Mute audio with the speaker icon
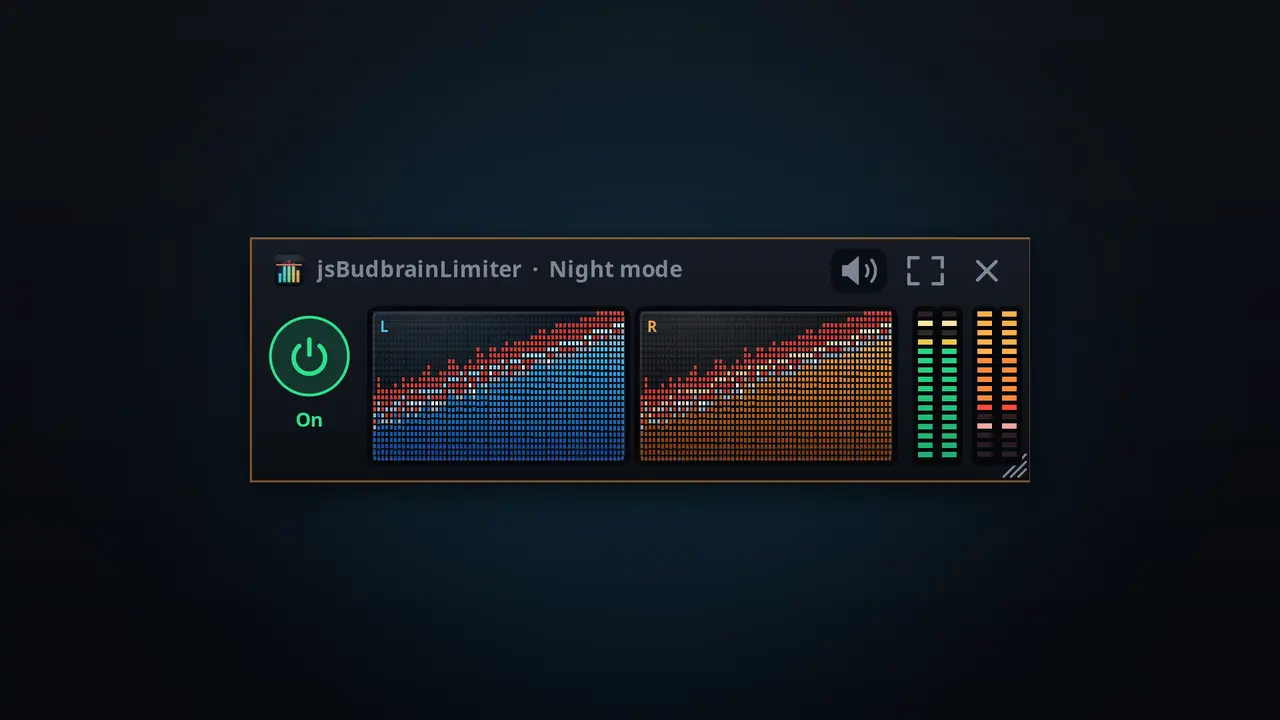This screenshot has height=720, width=1280. pos(859,270)
